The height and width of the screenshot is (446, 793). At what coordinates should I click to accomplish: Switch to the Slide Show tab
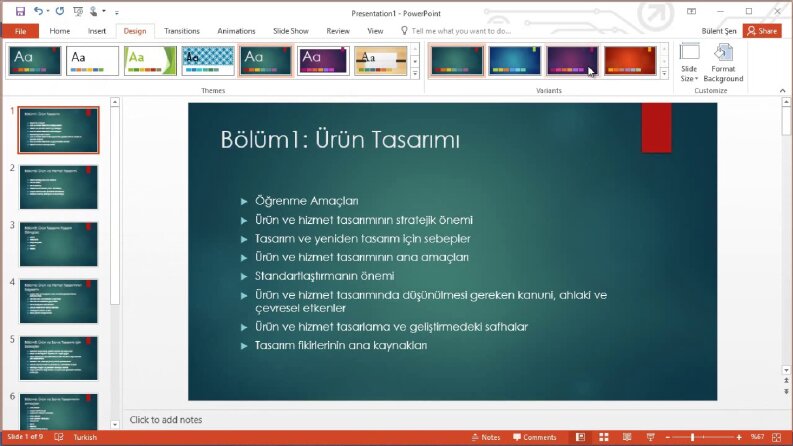[x=291, y=31]
